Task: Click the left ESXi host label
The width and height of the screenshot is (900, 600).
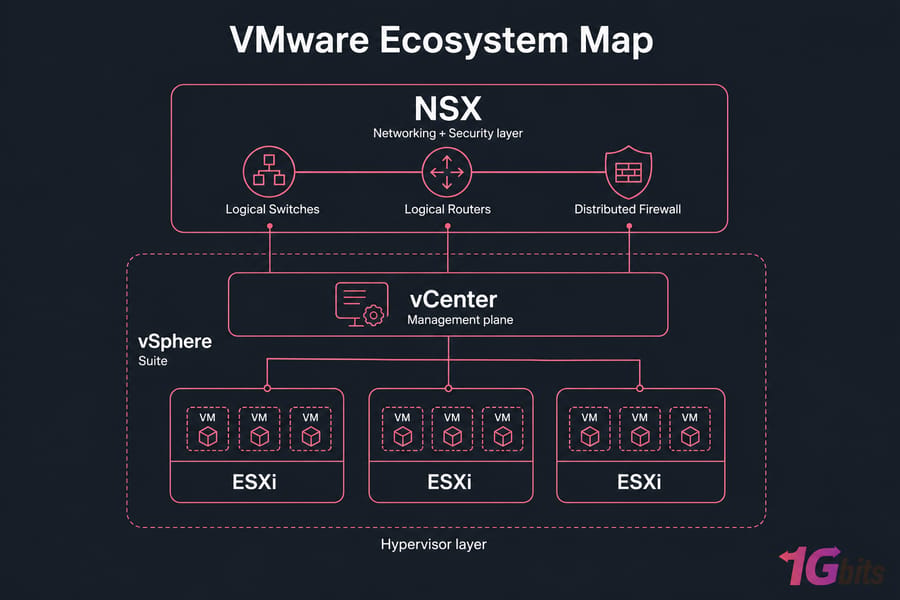Action: [254, 482]
